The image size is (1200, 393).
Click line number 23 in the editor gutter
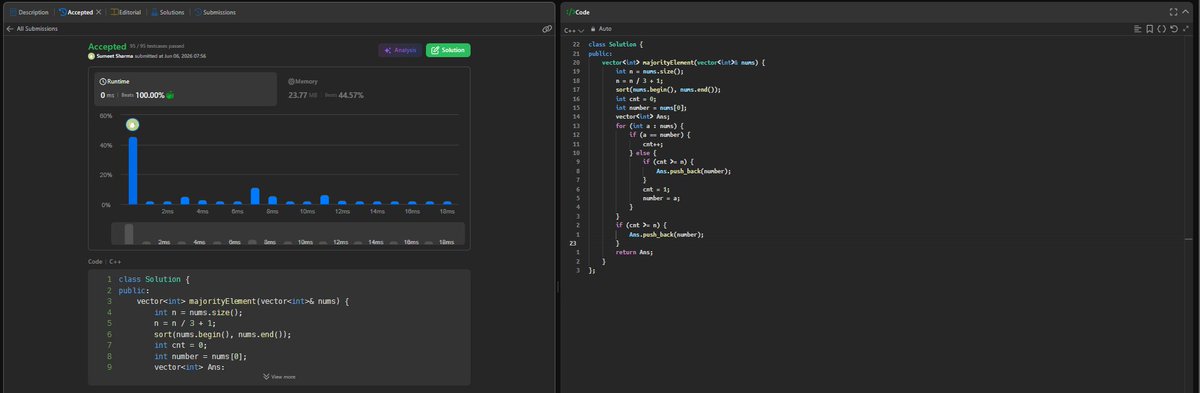pos(573,243)
